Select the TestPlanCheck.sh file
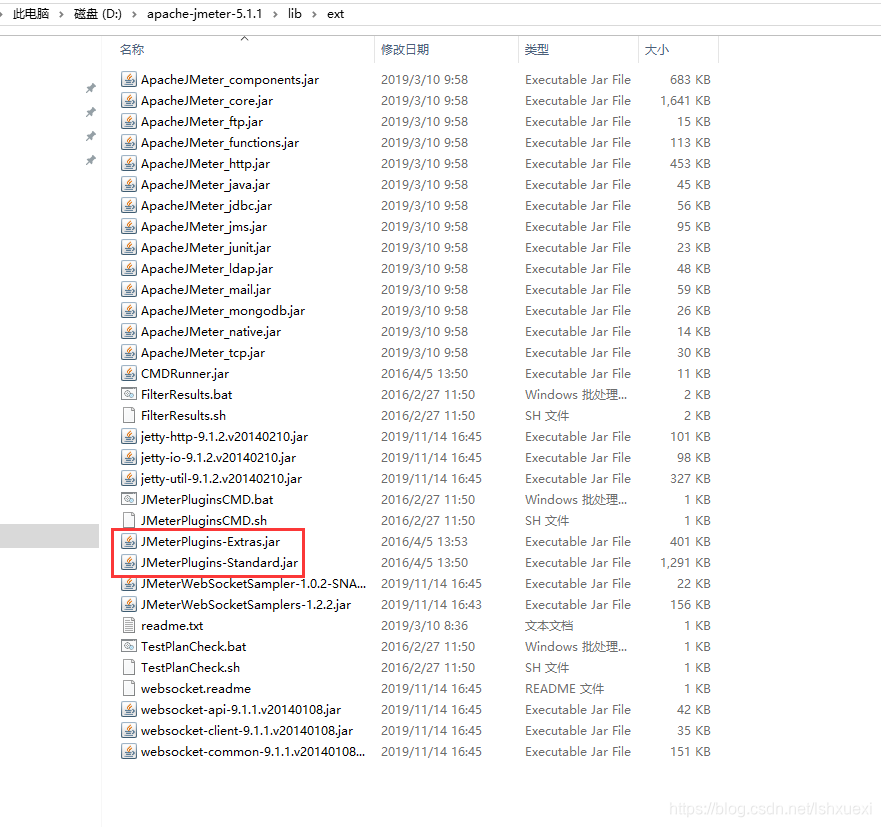This screenshot has width=881, height=827. [190, 667]
